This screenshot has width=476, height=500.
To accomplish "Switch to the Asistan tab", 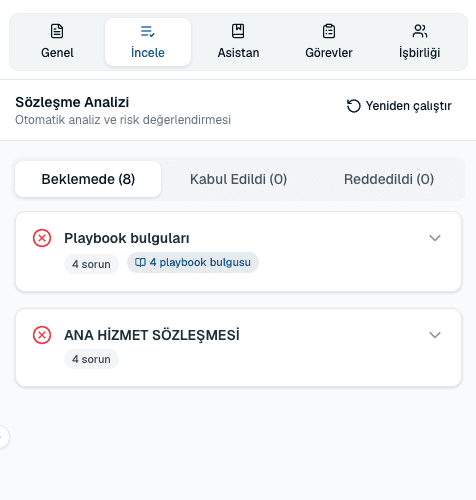I will (238, 42).
